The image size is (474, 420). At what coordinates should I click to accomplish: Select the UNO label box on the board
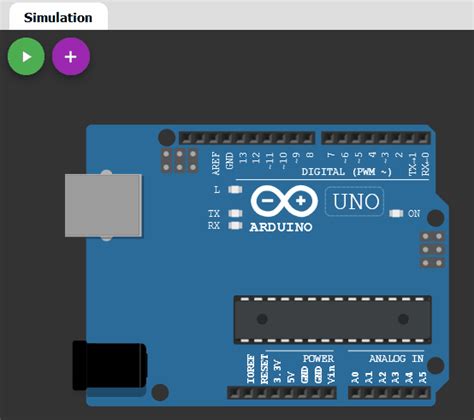click(x=354, y=201)
